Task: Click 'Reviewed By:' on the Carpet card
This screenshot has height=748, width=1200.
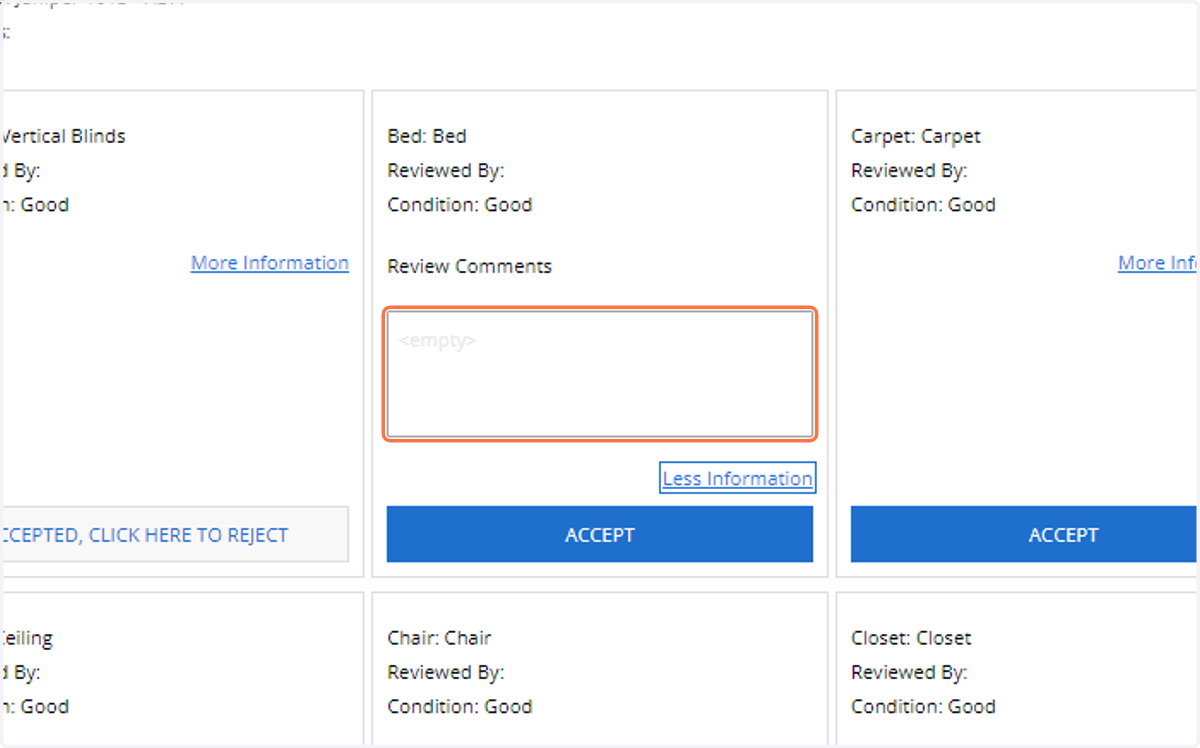Action: [x=909, y=171]
